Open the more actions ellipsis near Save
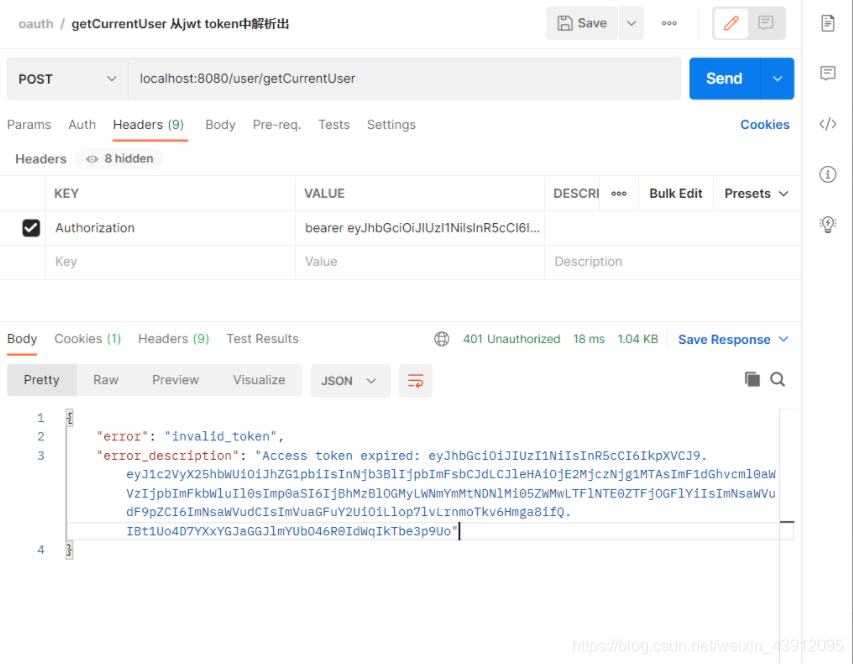 (669, 23)
